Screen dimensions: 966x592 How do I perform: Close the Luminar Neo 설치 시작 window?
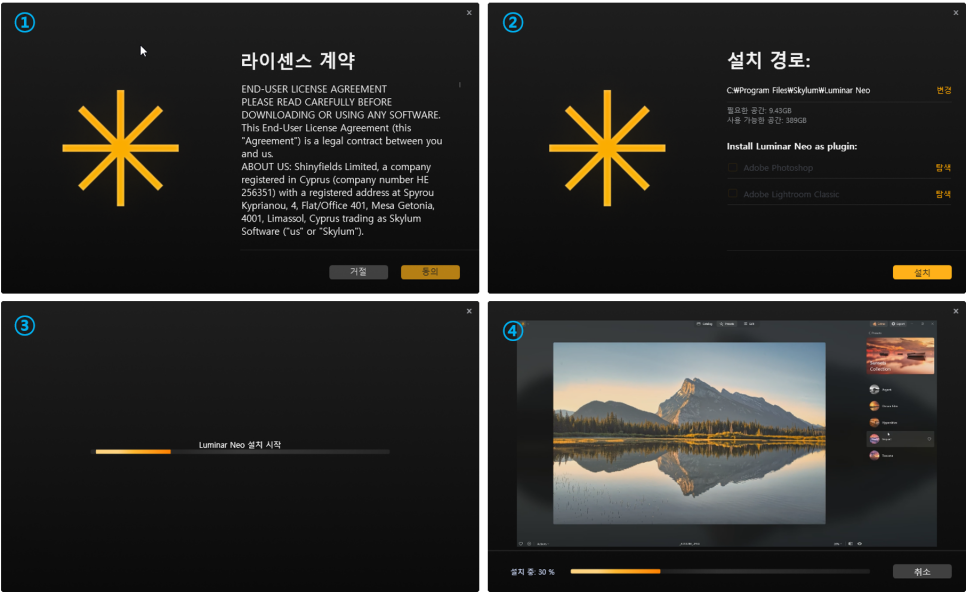click(x=469, y=311)
